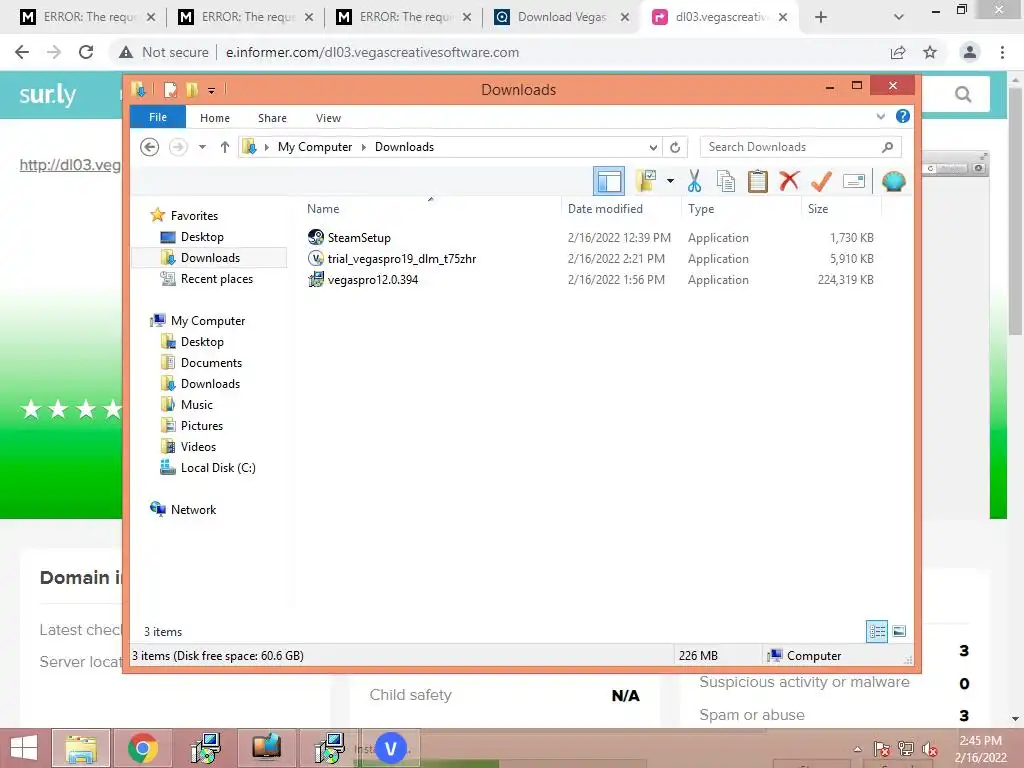Image resolution: width=1024 pixels, height=768 pixels.
Task: Open the File menu tab
Action: pyautogui.click(x=158, y=117)
